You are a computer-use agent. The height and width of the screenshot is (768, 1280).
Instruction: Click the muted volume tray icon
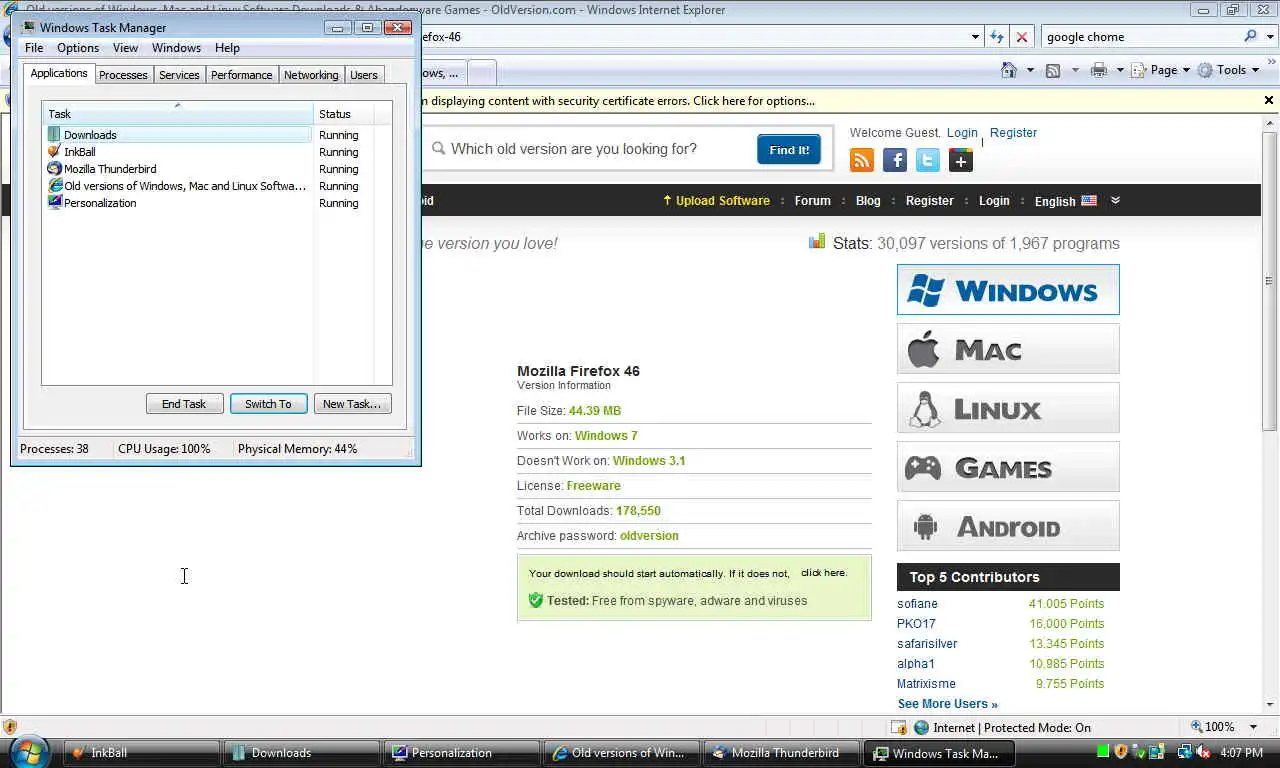pyautogui.click(x=1203, y=752)
